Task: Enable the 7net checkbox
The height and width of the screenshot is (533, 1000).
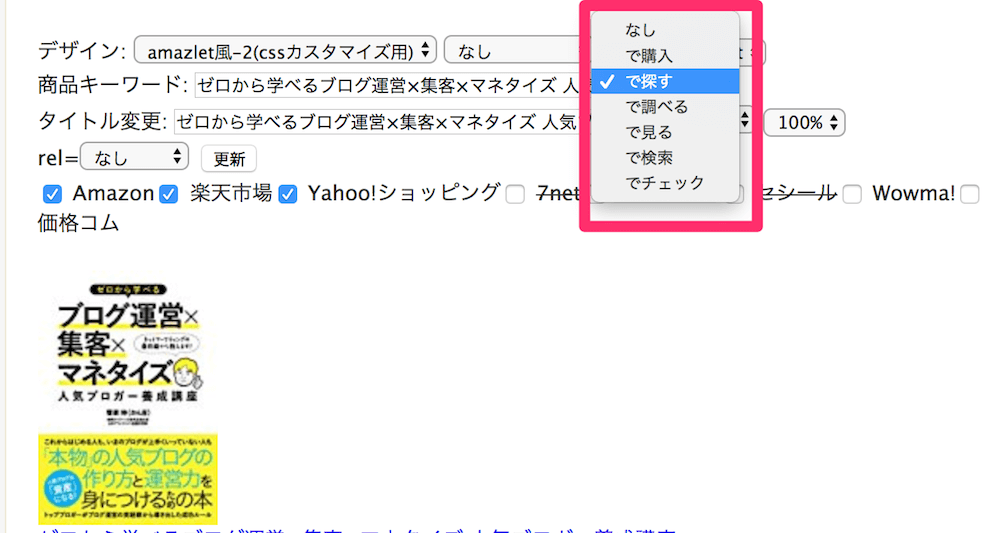Action: coord(515,194)
